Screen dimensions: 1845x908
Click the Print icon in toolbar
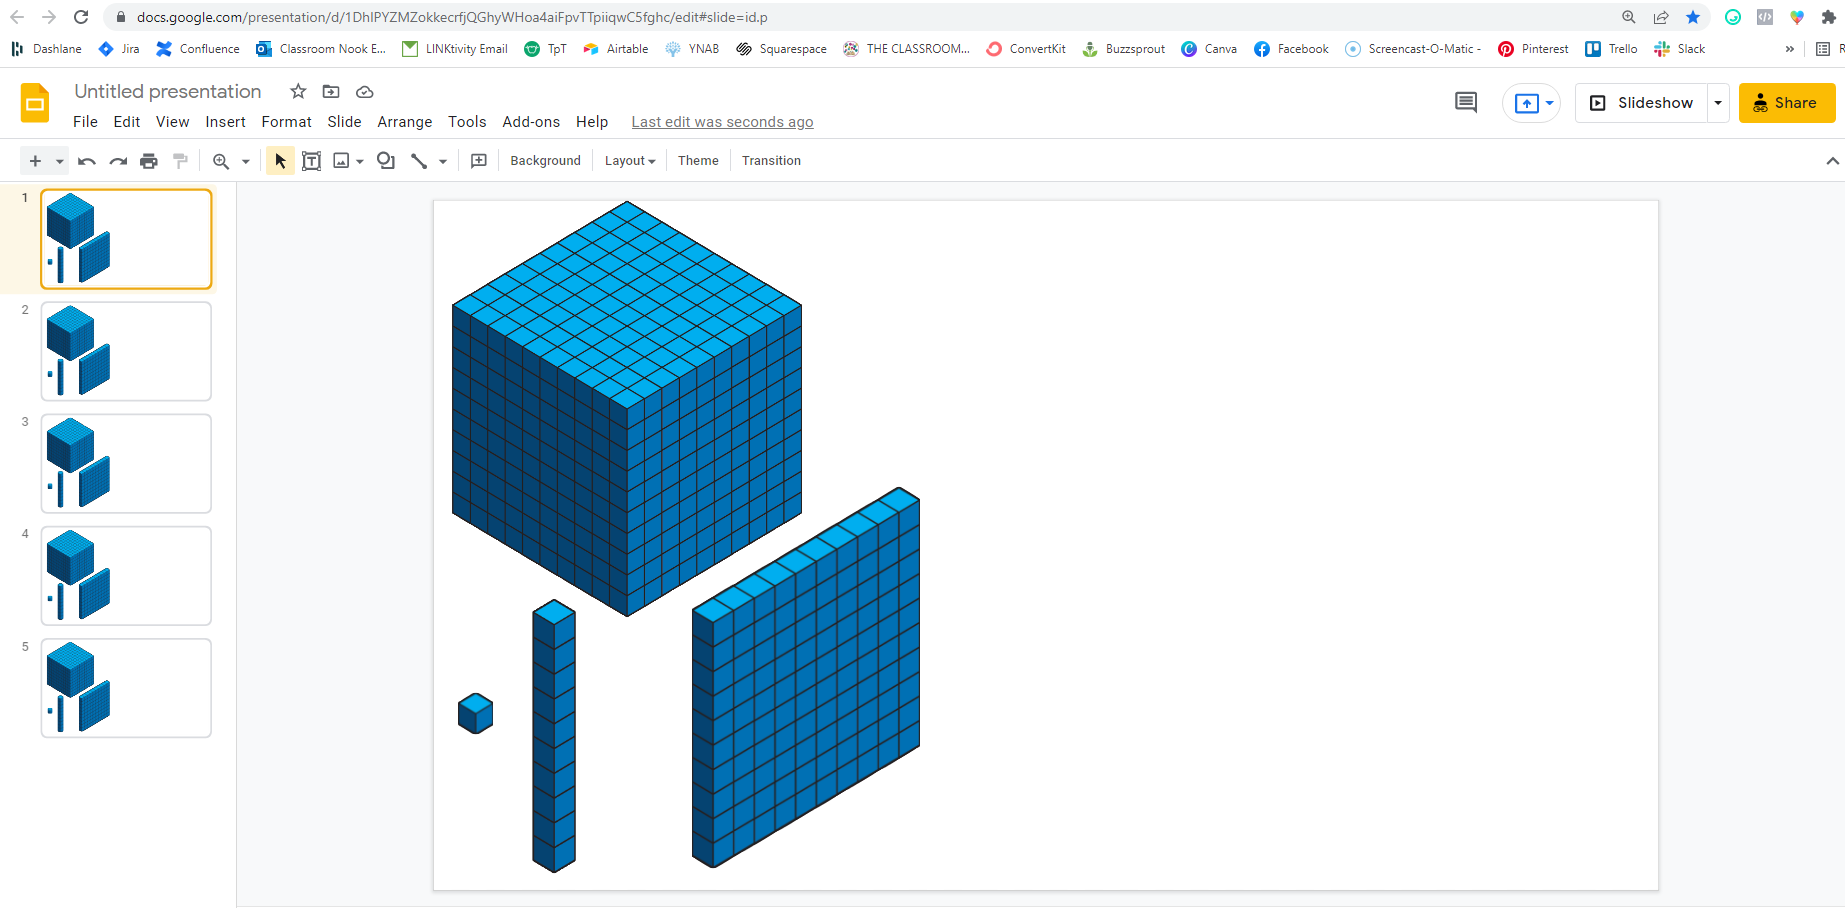point(149,161)
